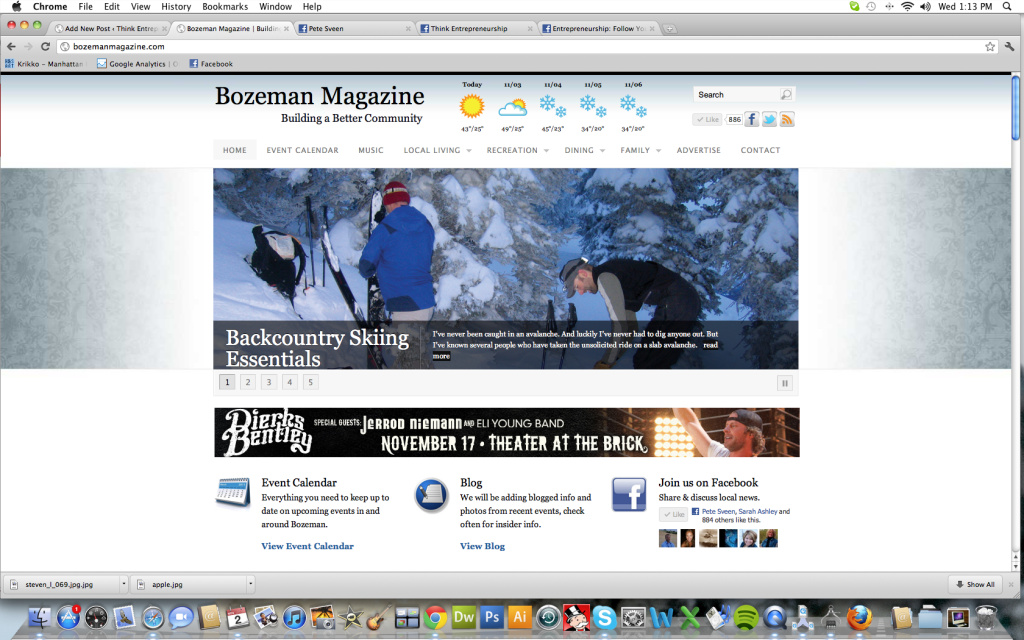Open Spotify from the Dock
The width and height of the screenshot is (1024, 640).
point(746,616)
